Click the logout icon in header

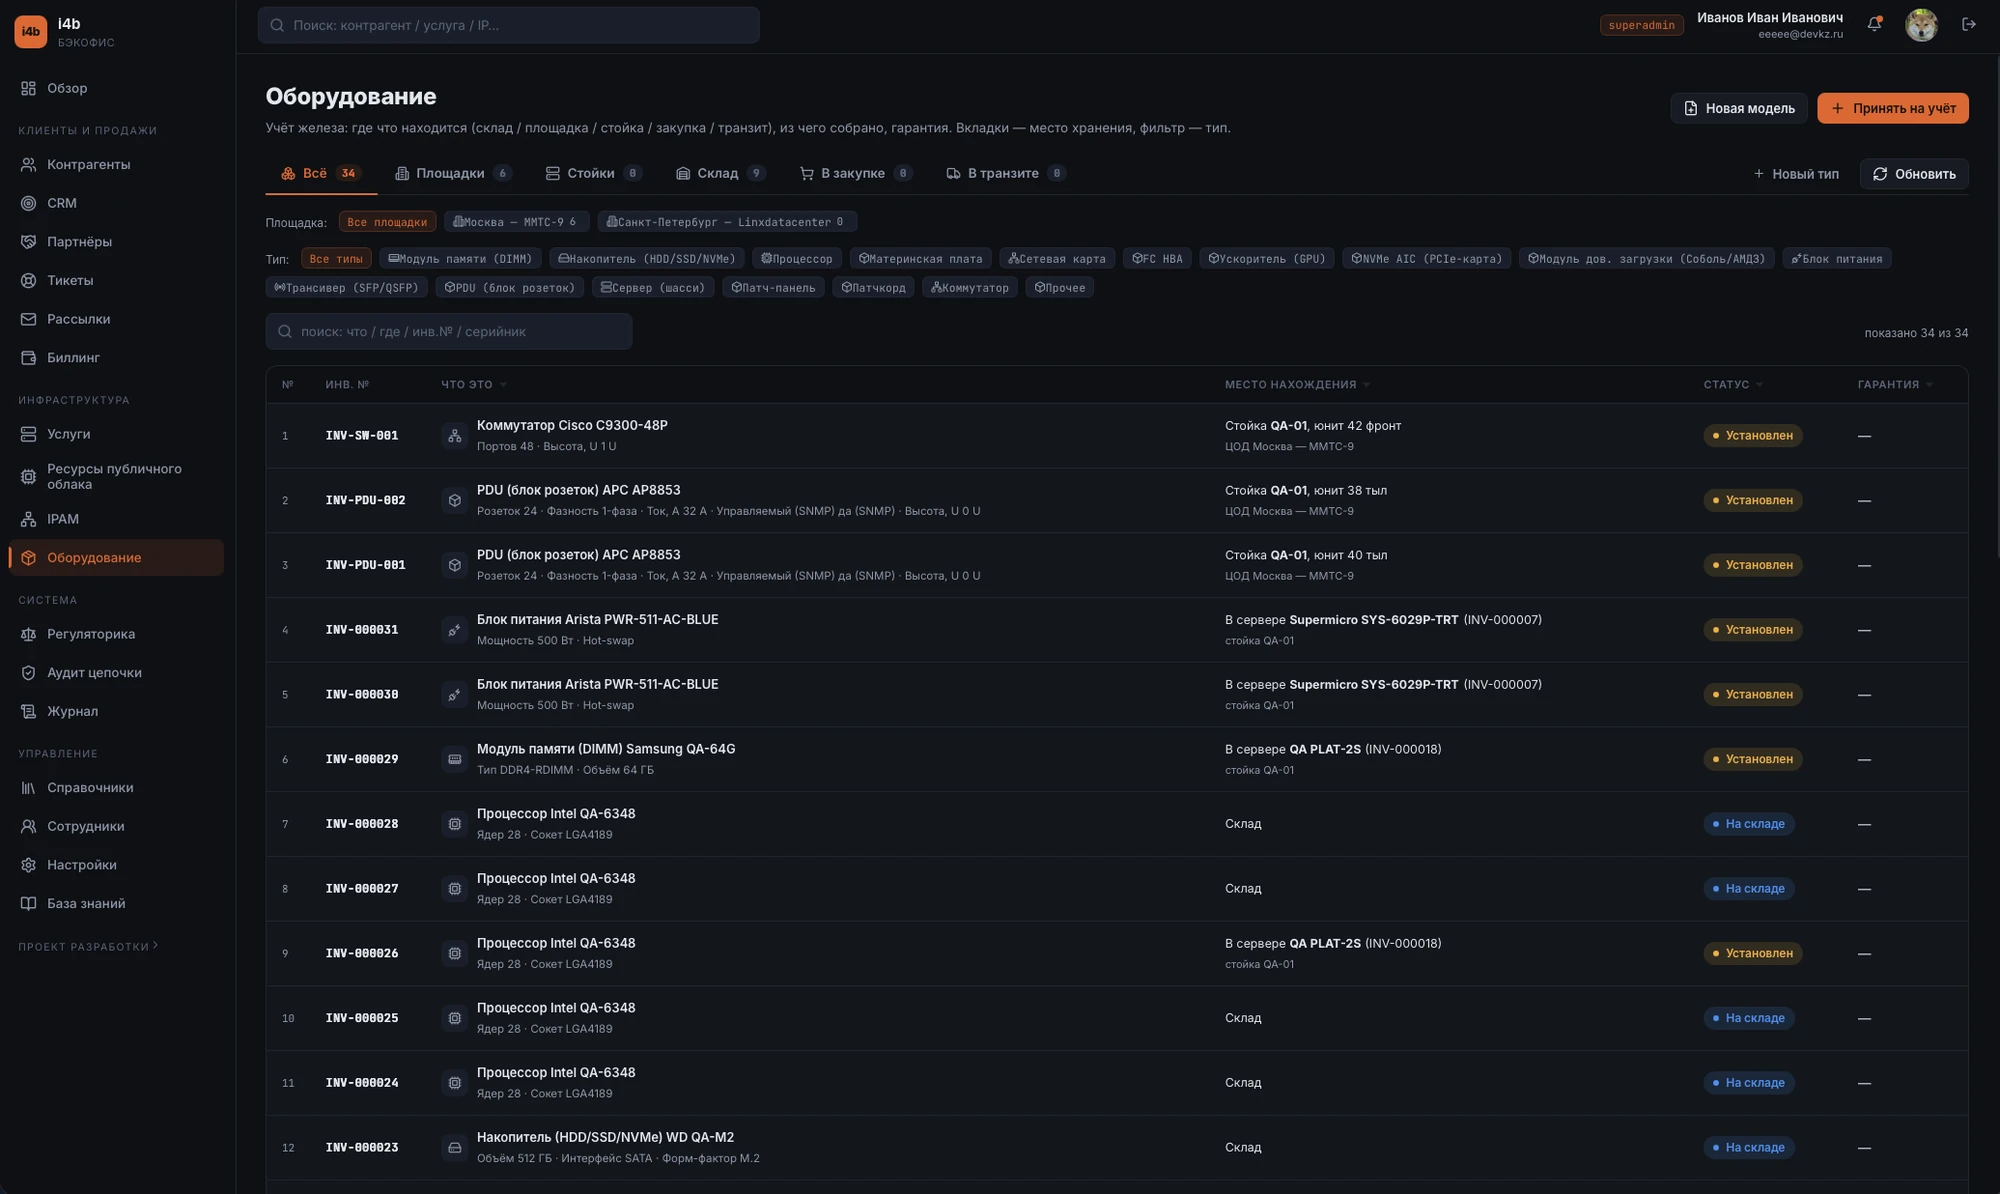coord(1968,24)
